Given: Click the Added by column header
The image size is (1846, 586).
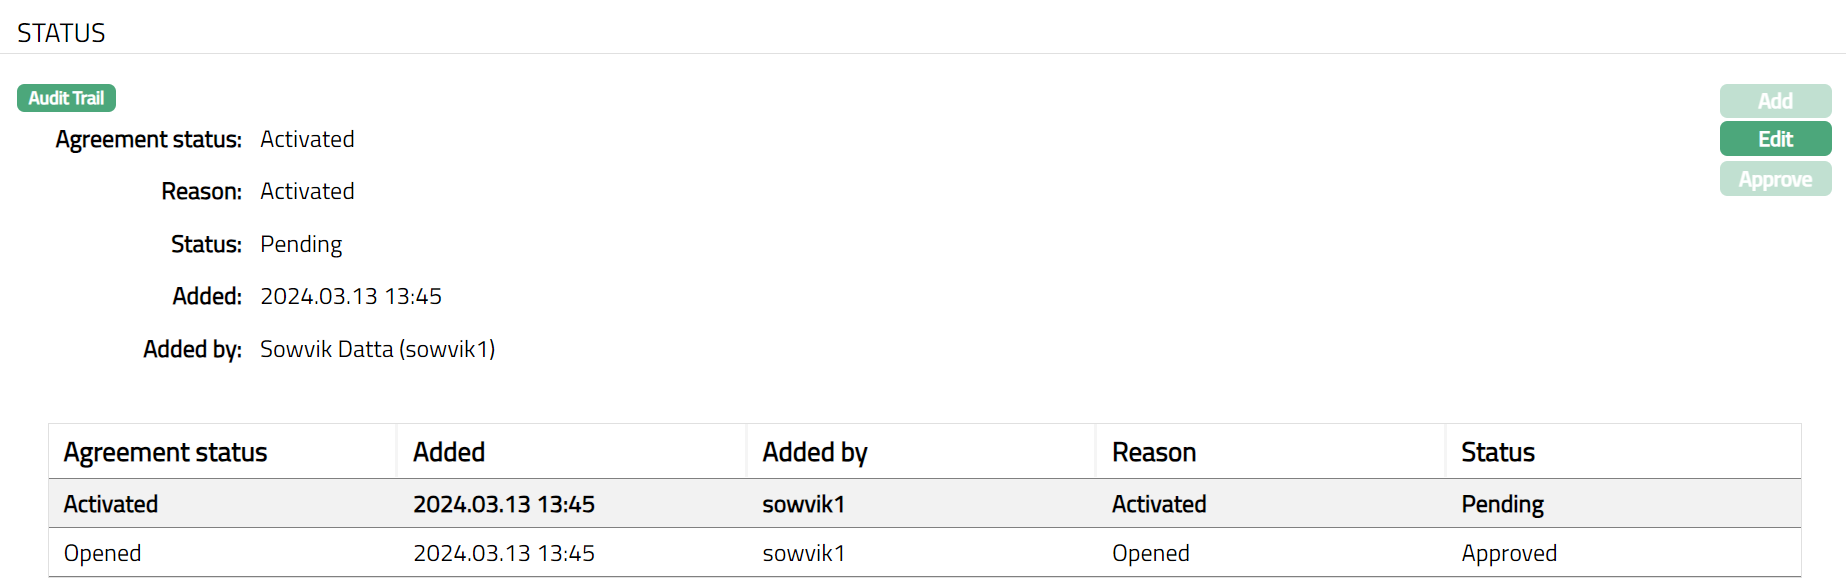Looking at the screenshot, I should (814, 452).
